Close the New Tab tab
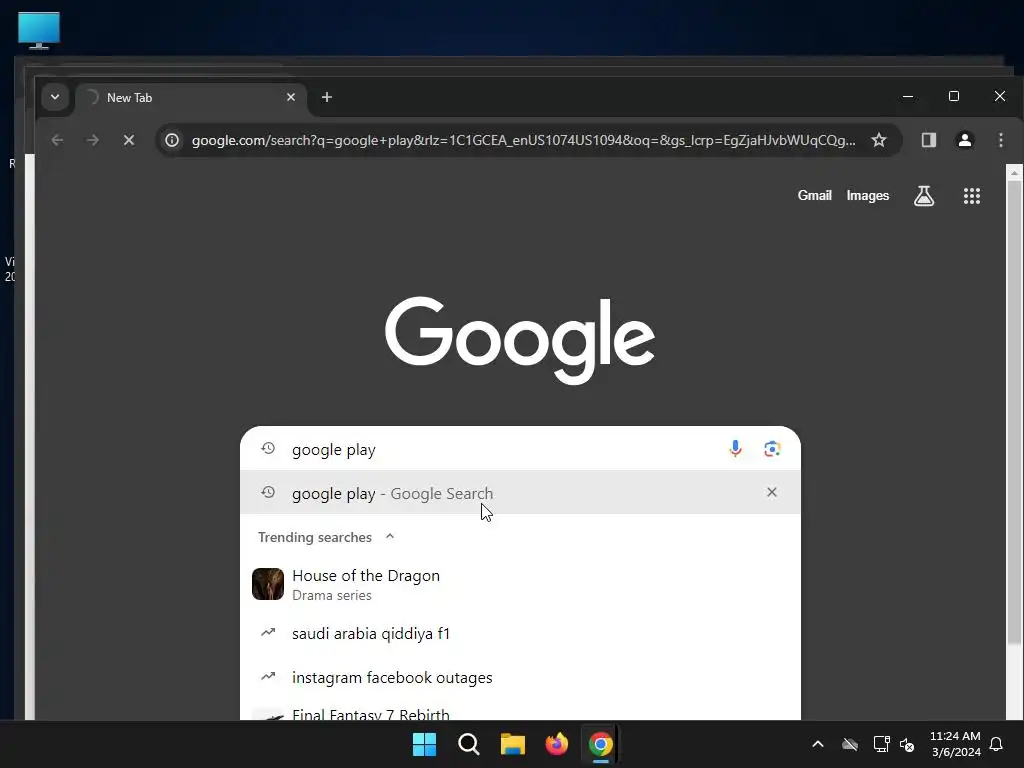The height and width of the screenshot is (768, 1024). [x=291, y=97]
